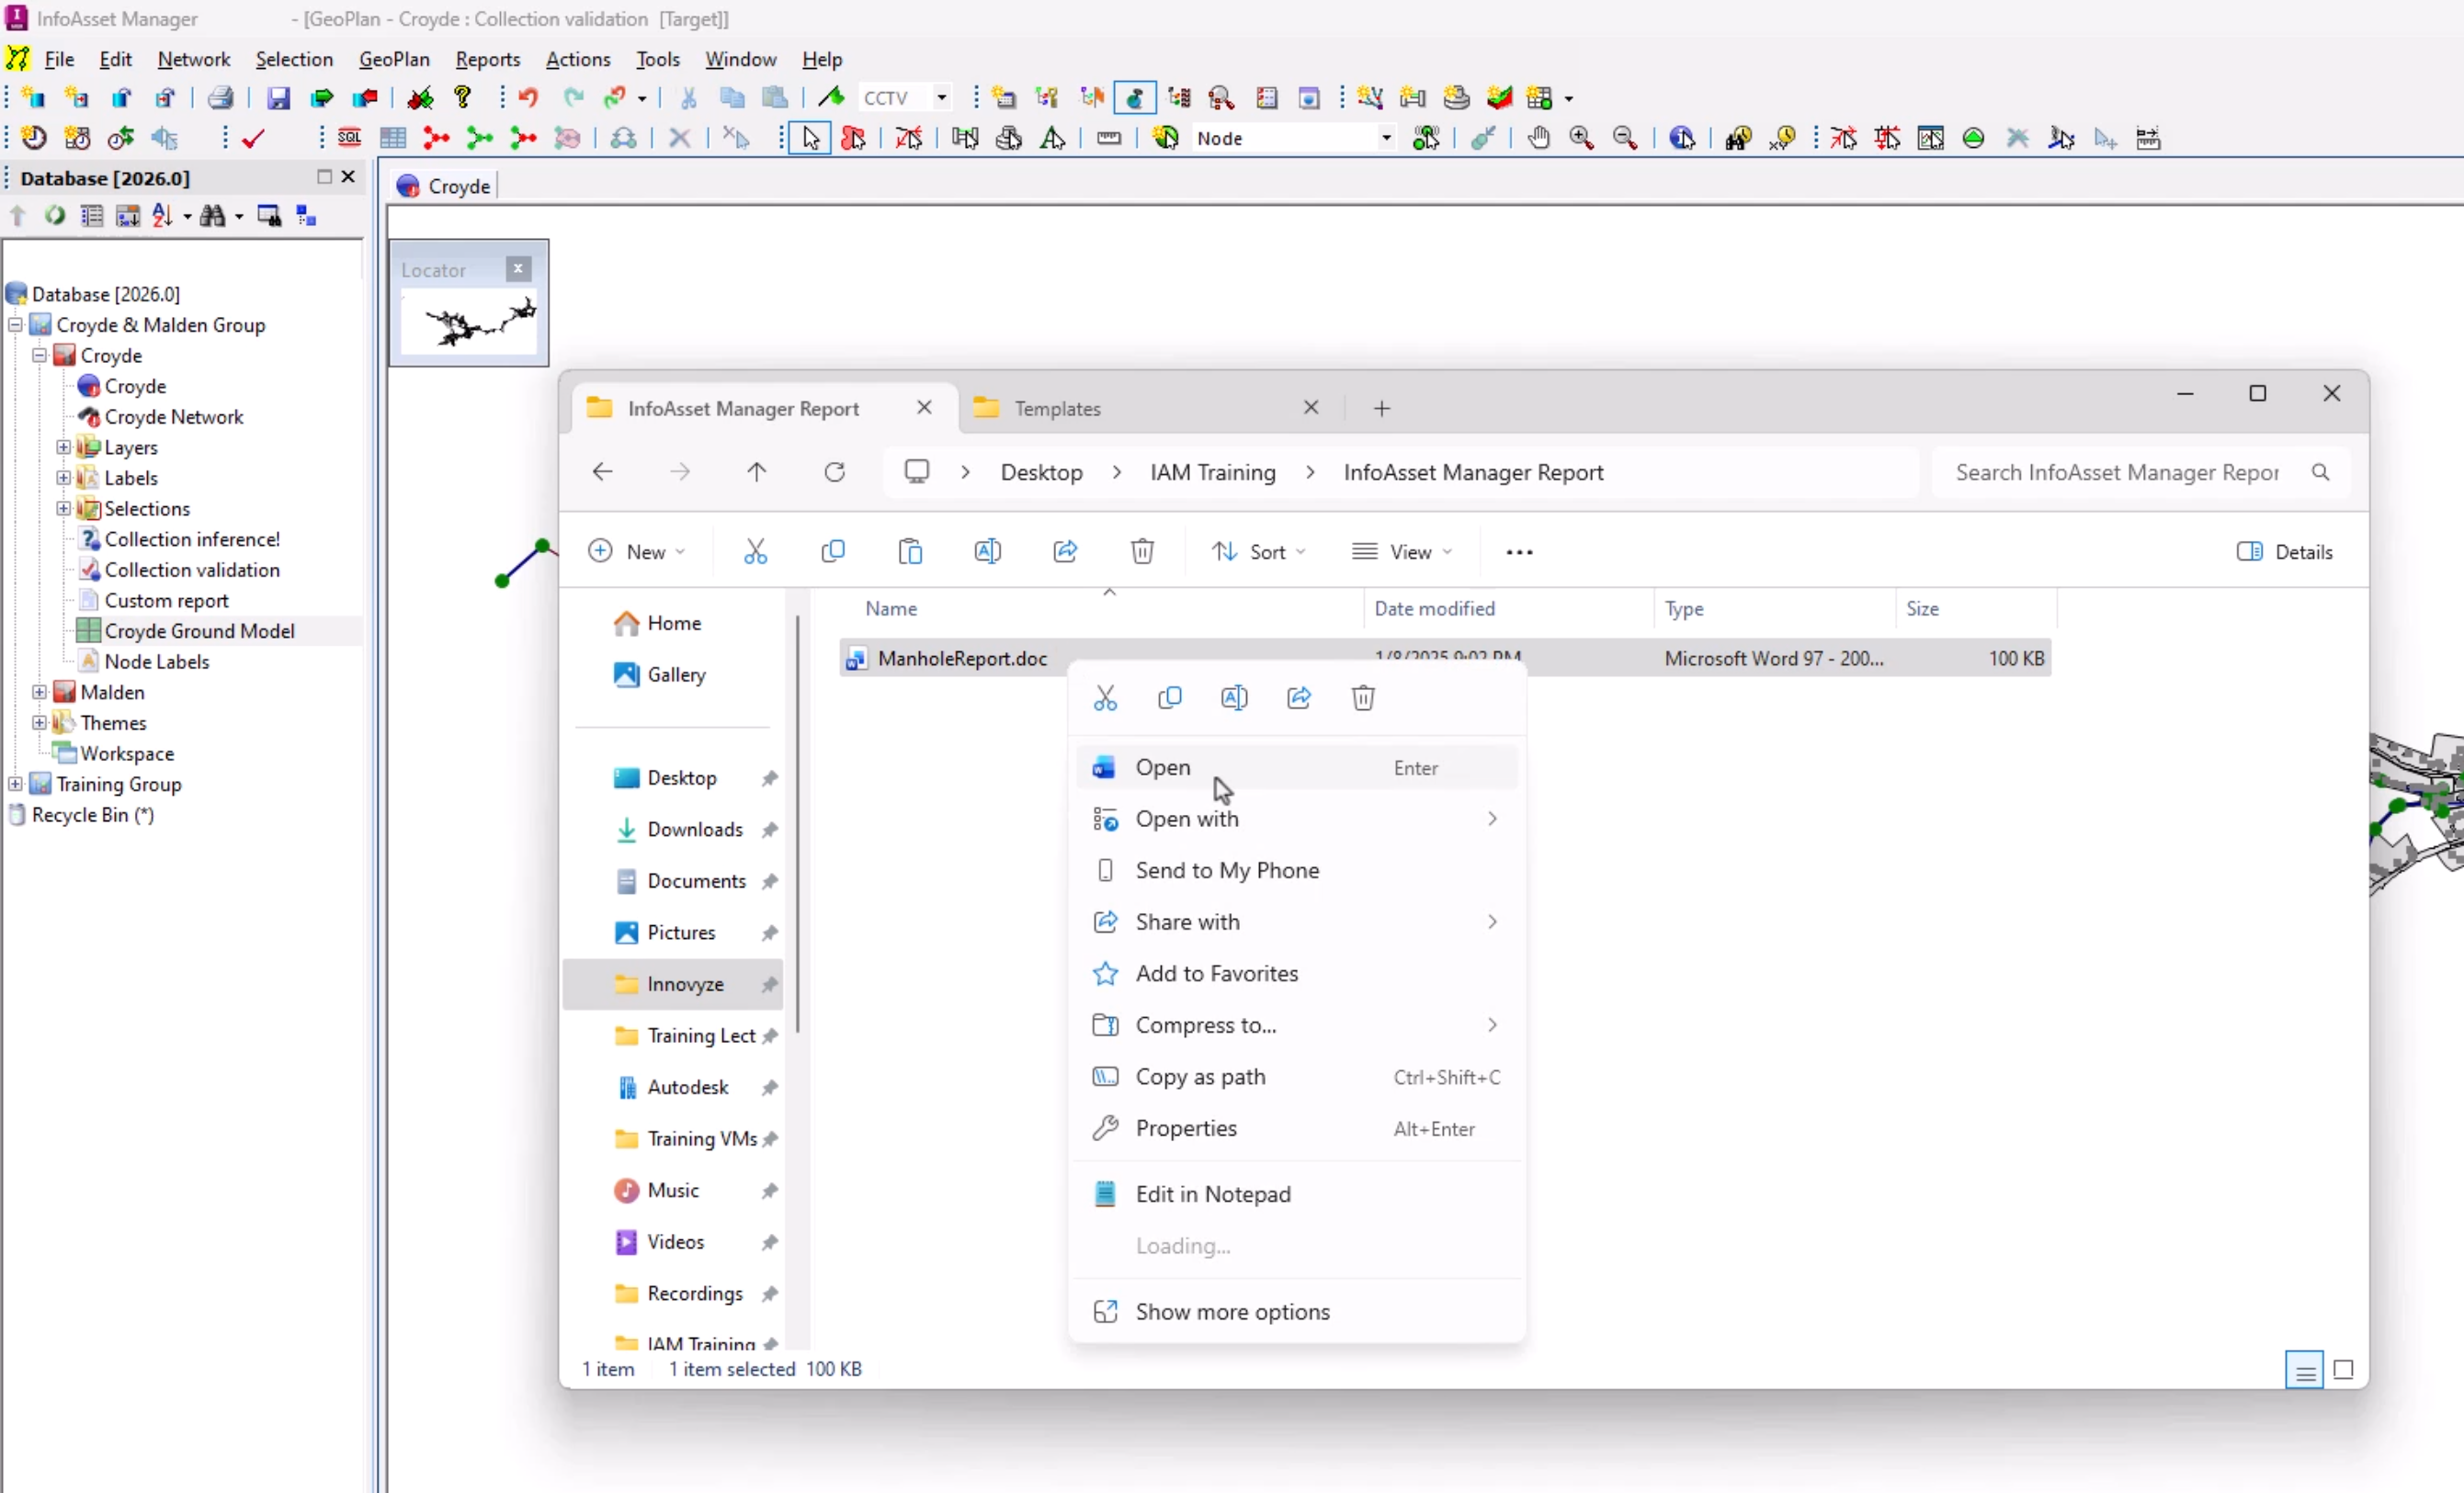
Task: Open the CCTV theme dropdown
Action: click(x=939, y=97)
